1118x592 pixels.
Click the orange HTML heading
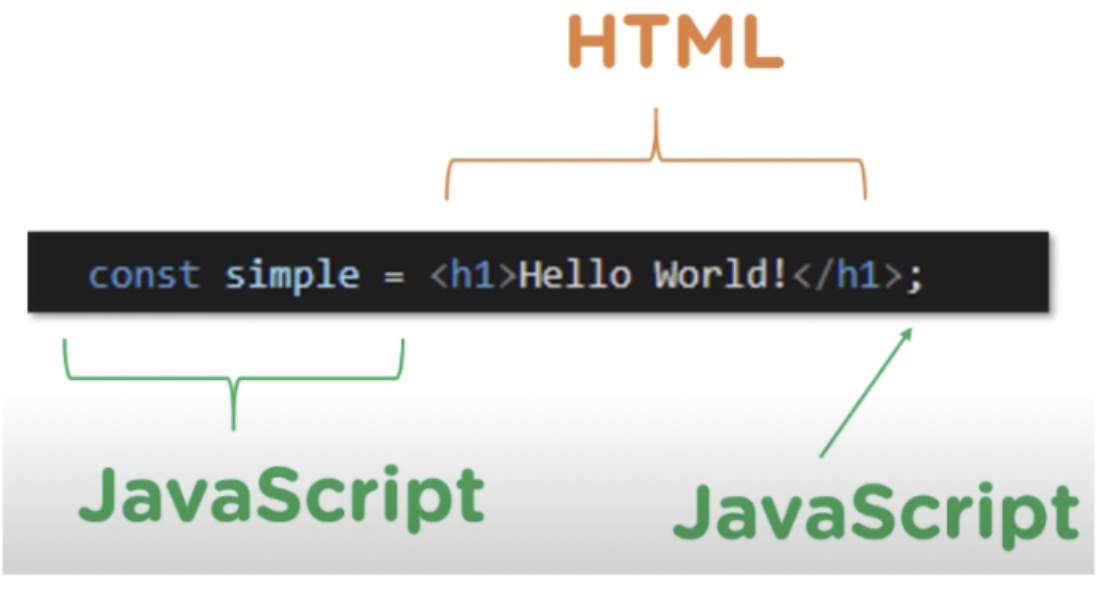pos(675,41)
